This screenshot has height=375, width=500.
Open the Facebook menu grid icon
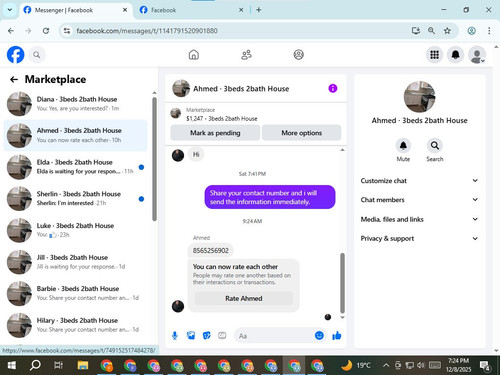434,55
